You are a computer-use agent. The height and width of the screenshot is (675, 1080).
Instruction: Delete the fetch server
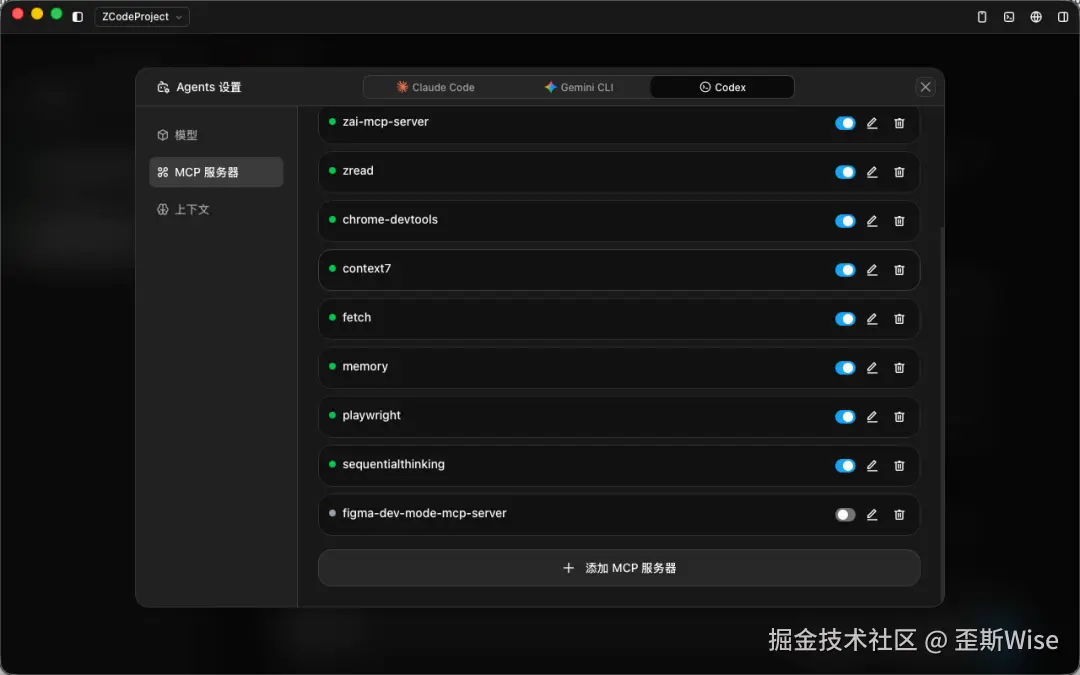coord(899,319)
